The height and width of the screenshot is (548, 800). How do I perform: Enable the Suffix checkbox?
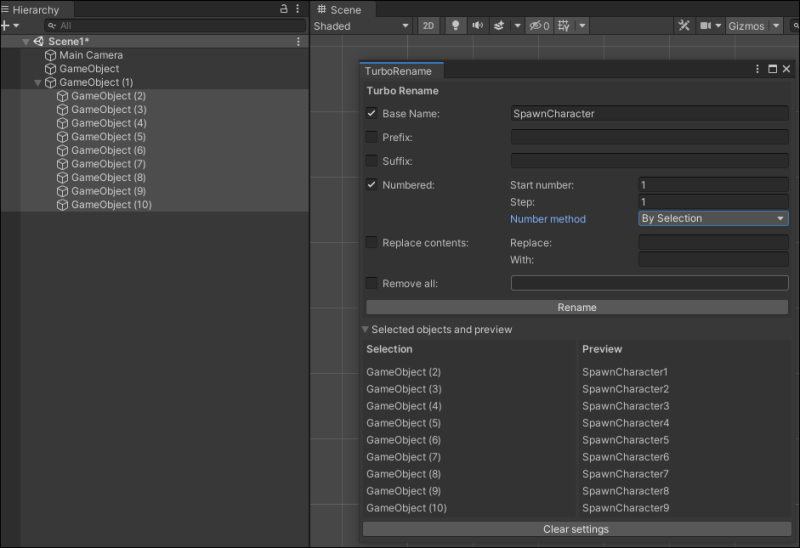[371, 161]
